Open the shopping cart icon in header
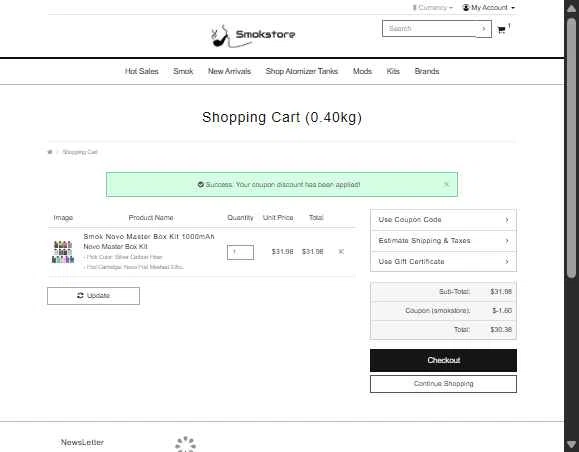Screen dimensions: 579x452 (501, 30)
